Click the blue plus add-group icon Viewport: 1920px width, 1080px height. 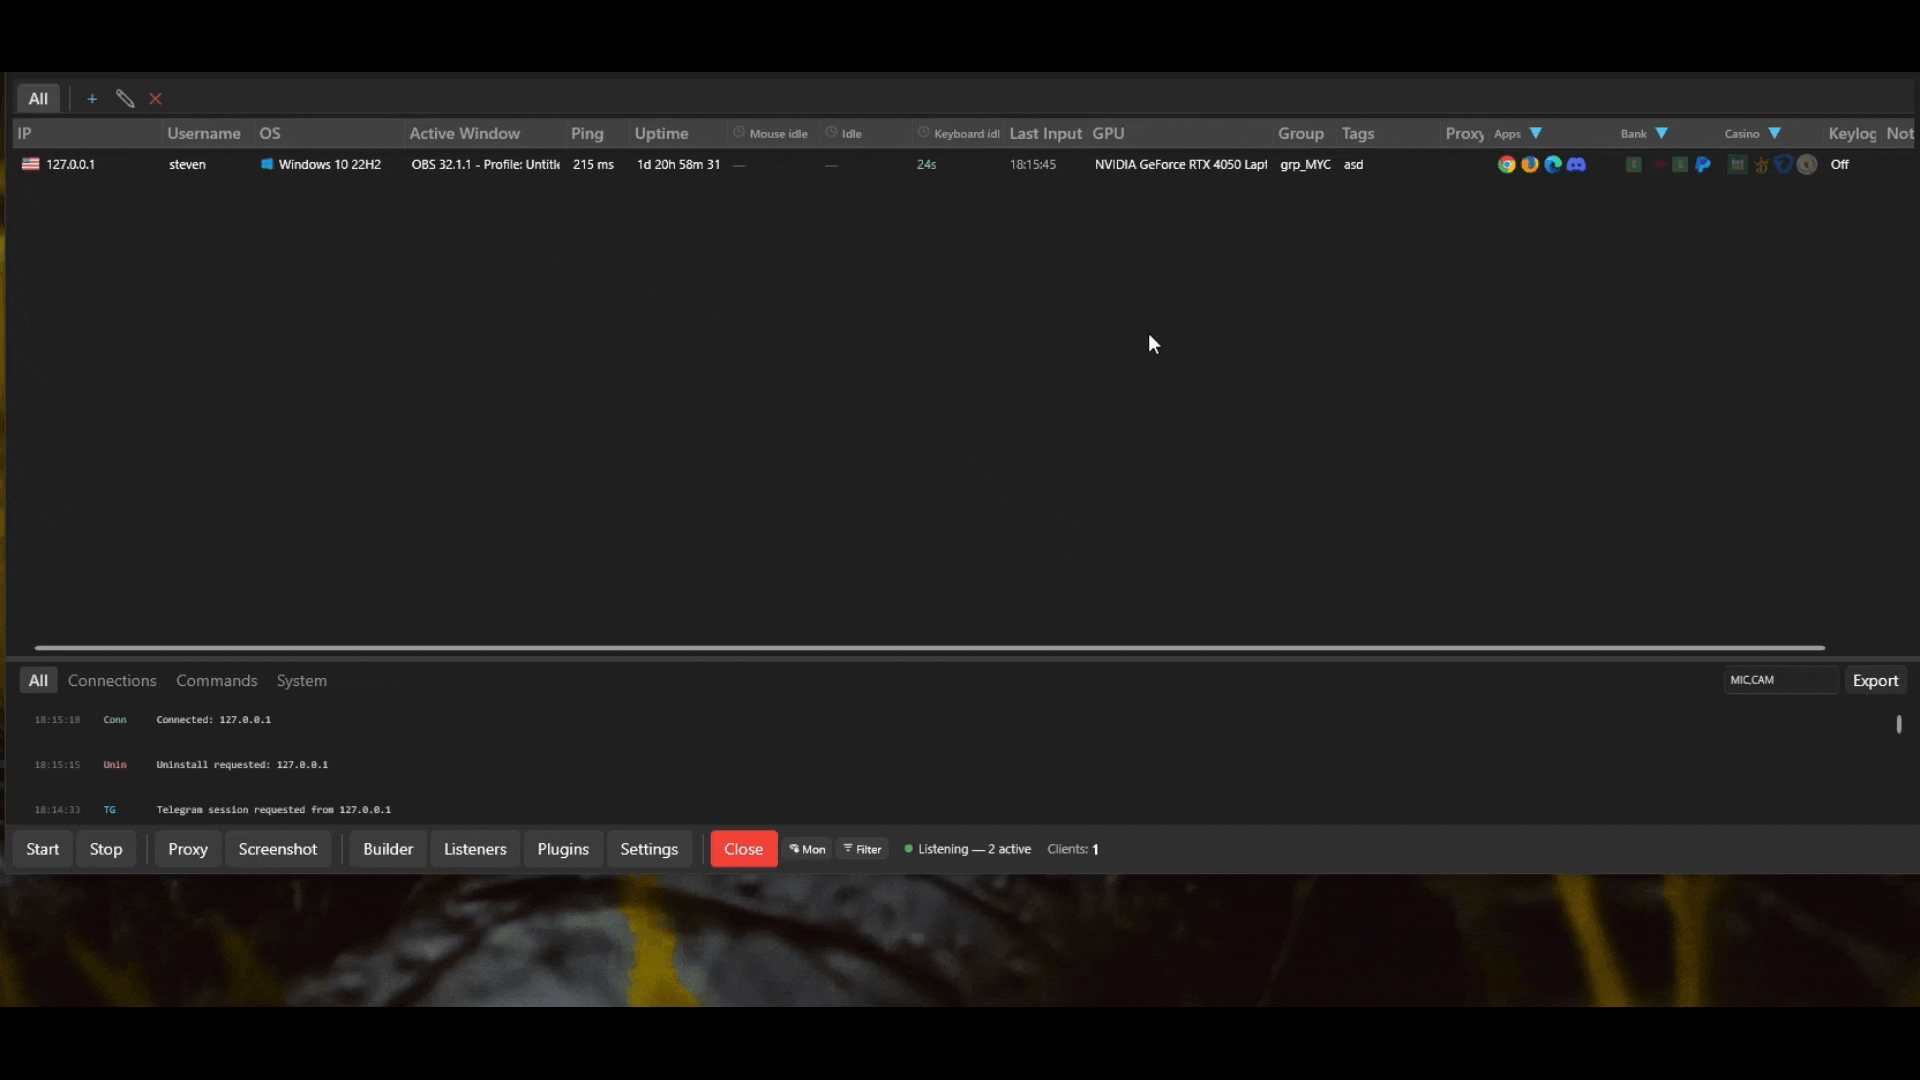[92, 99]
